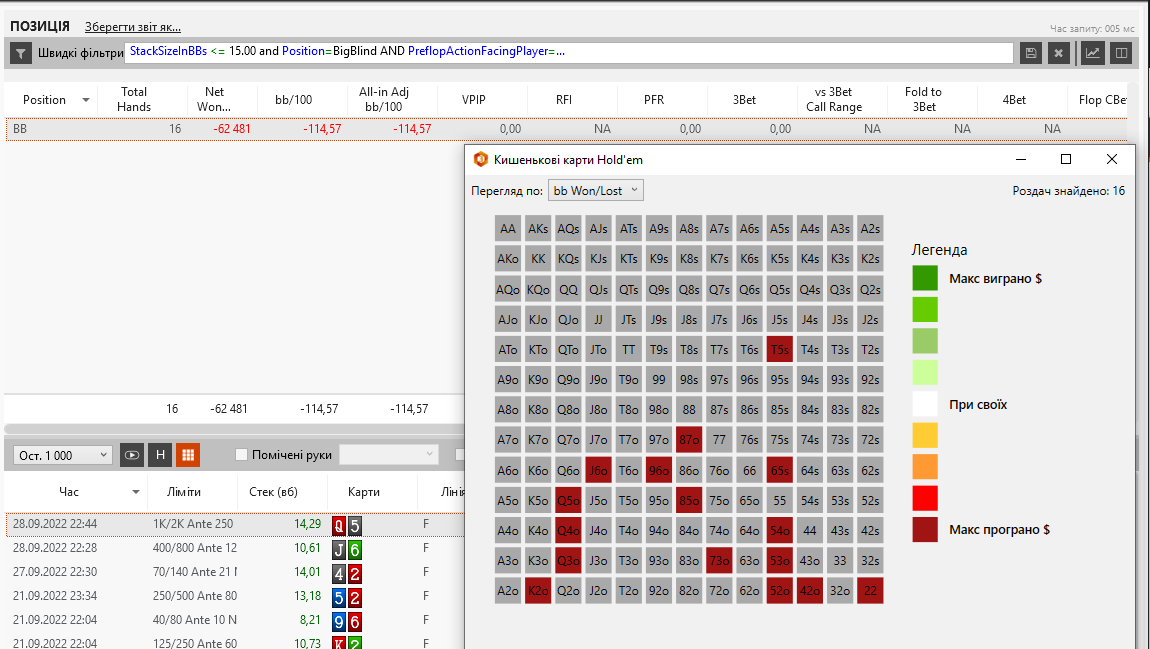
Task: Sort by VIPP column header VPIP
Action: (x=474, y=100)
